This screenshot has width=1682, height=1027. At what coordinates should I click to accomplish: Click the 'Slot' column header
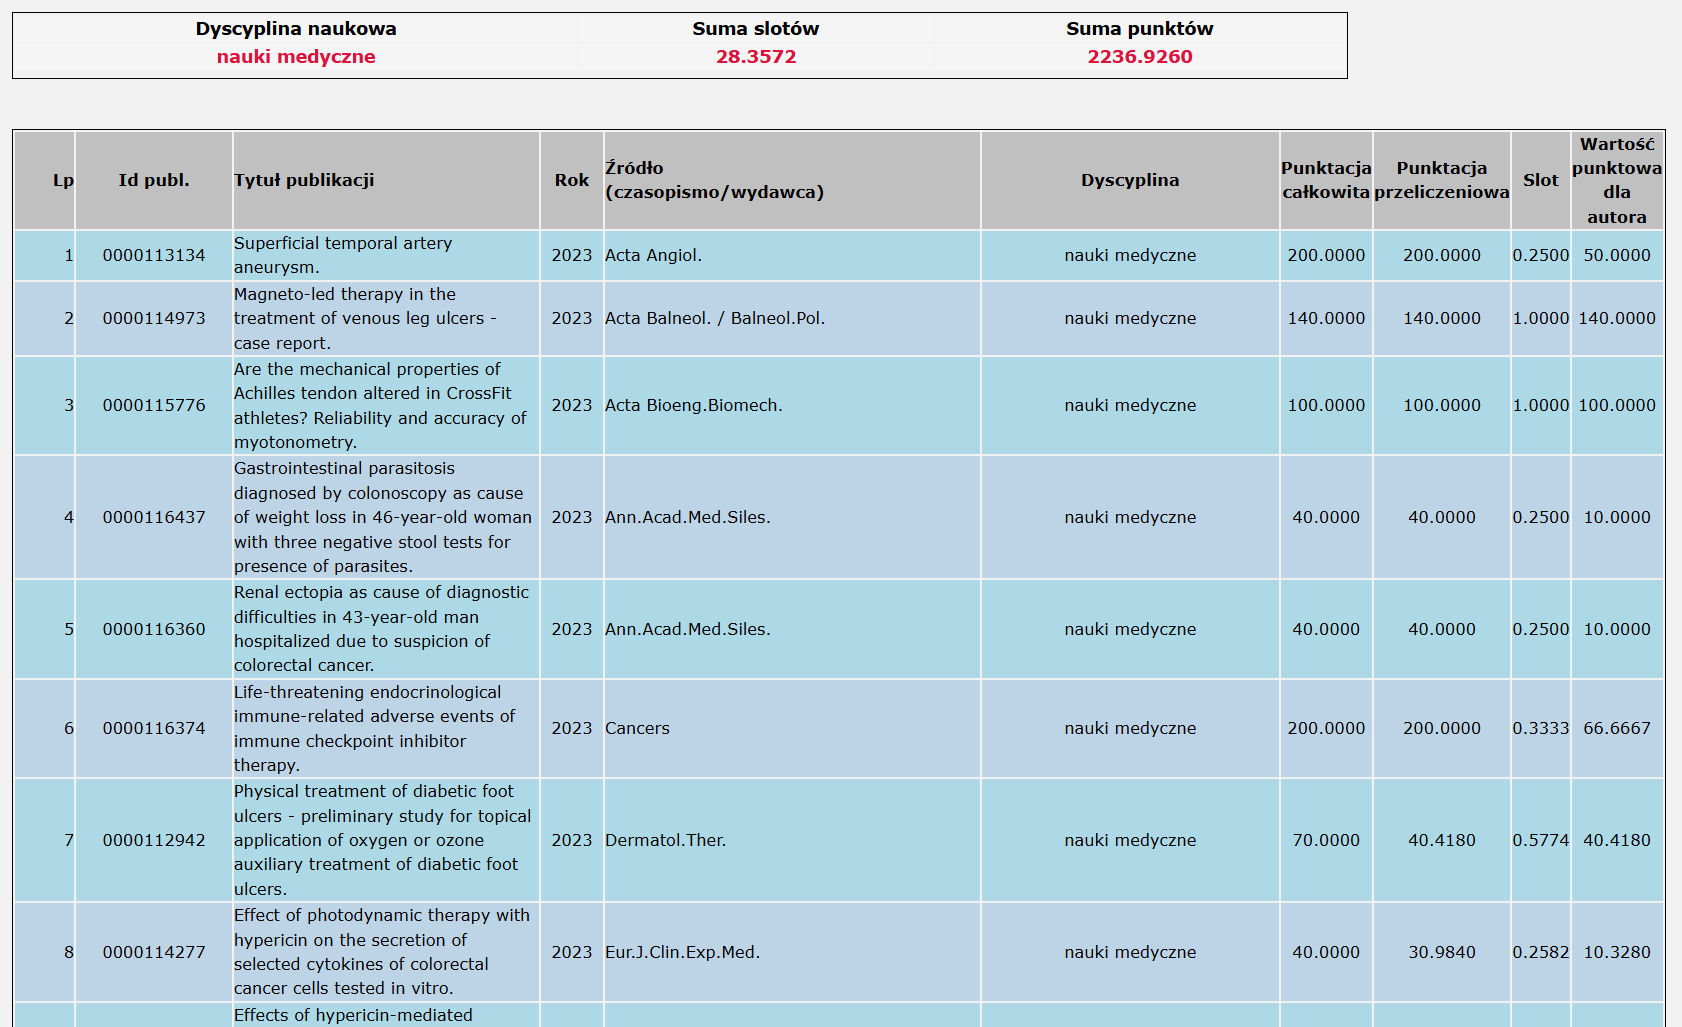(1540, 180)
